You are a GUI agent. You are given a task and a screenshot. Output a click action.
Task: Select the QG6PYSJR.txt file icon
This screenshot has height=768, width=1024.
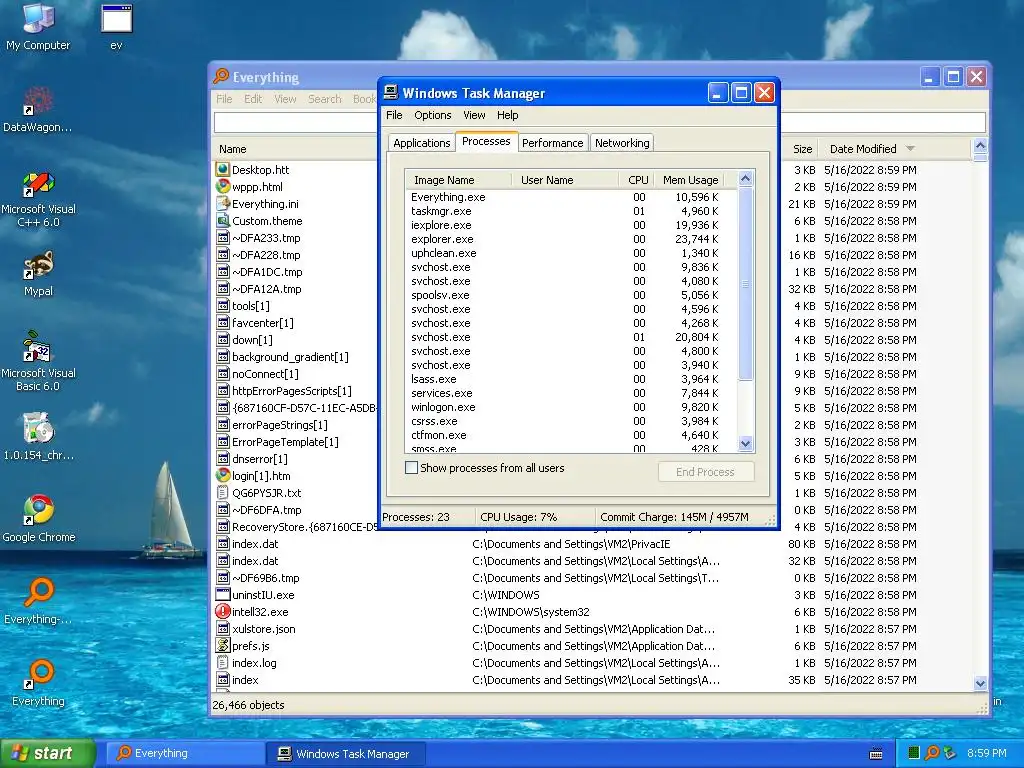tap(223, 493)
